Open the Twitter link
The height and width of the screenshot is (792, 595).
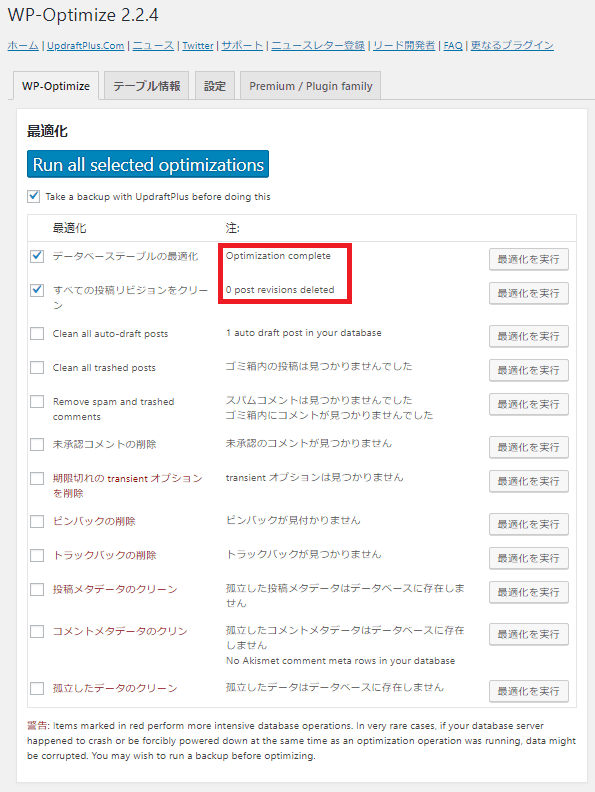[x=197, y=45]
